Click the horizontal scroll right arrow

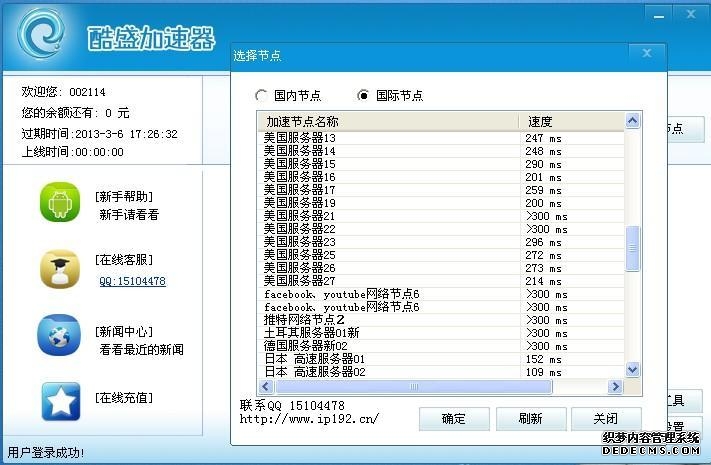coord(615,387)
